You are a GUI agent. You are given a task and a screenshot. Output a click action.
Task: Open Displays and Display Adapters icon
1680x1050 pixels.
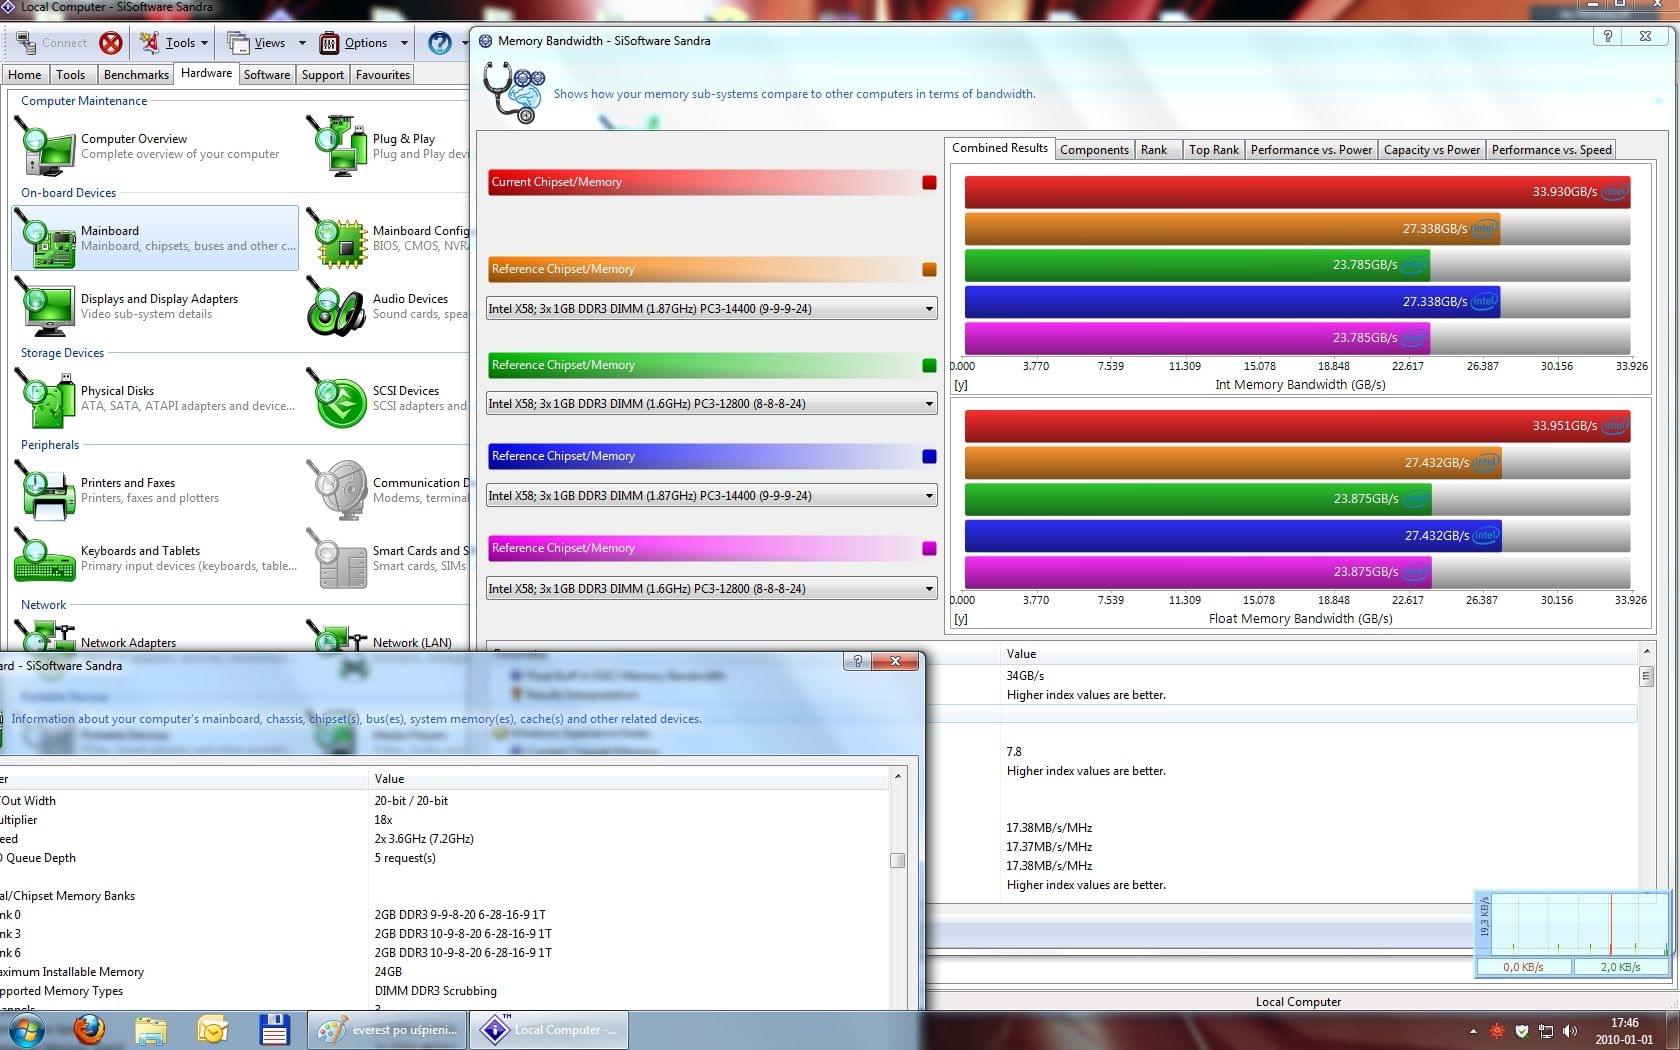tap(45, 306)
